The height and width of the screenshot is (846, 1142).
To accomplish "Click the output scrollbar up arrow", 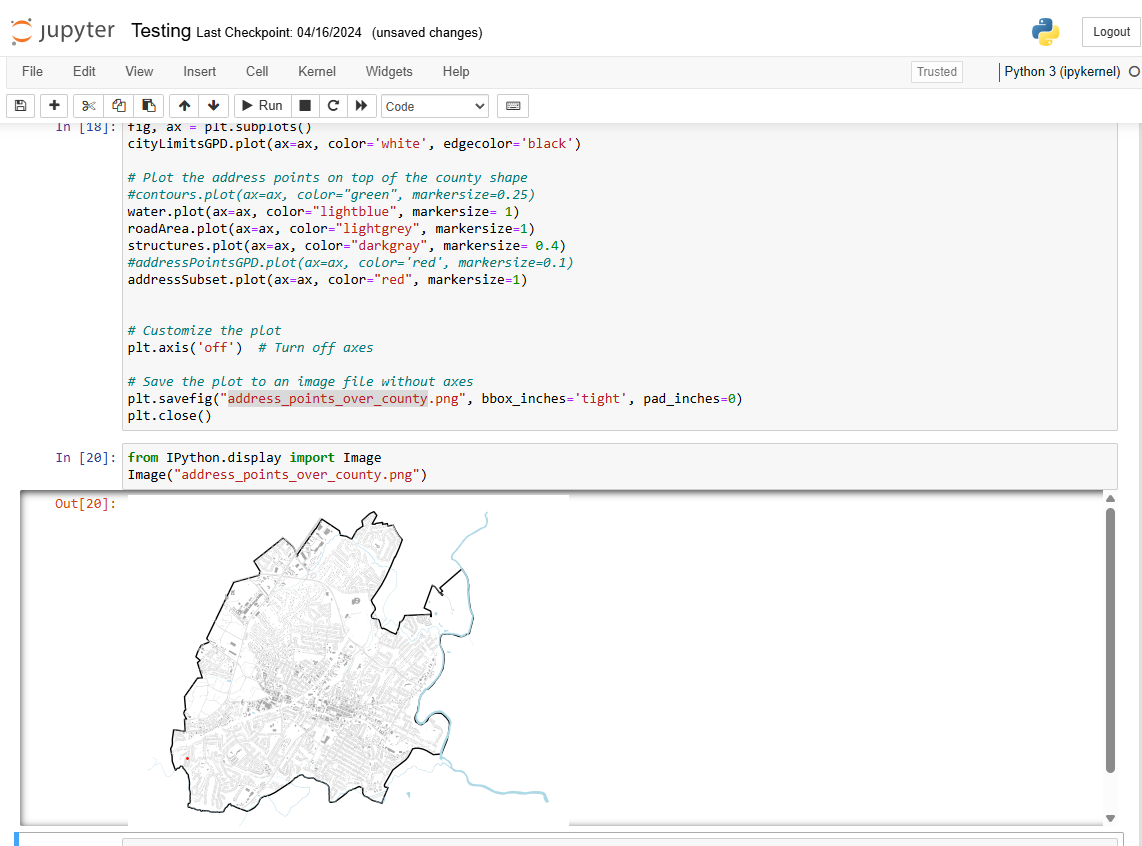I will click(1110, 499).
